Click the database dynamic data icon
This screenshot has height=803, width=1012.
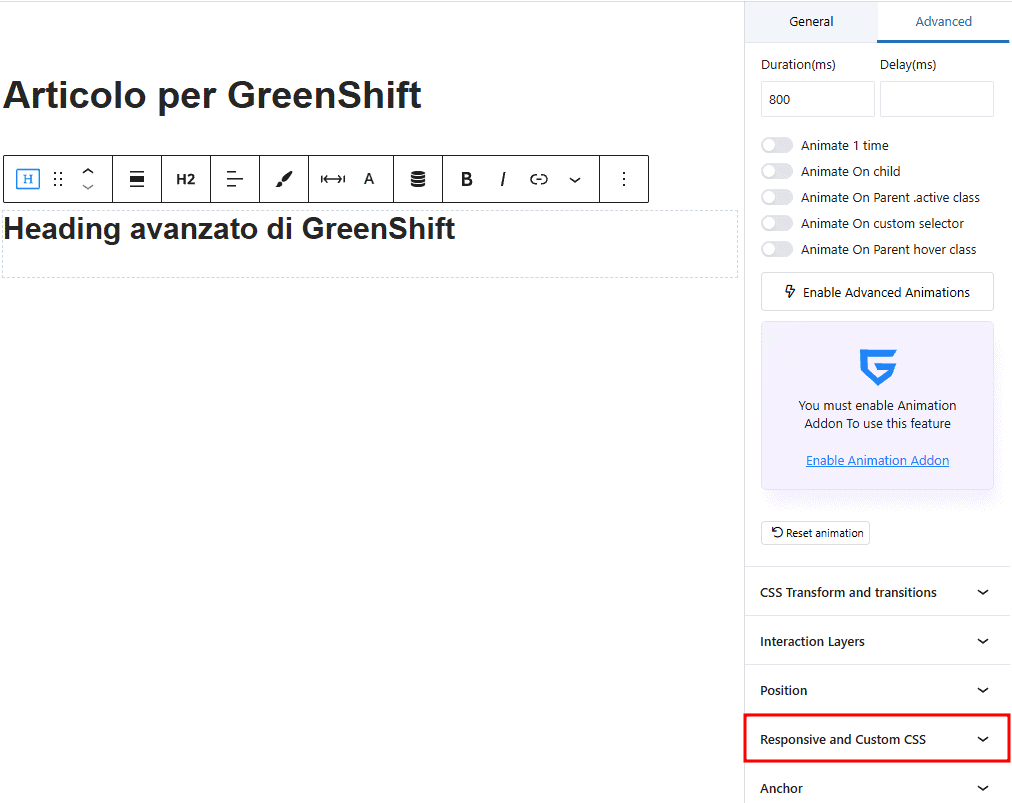pyautogui.click(x=418, y=179)
